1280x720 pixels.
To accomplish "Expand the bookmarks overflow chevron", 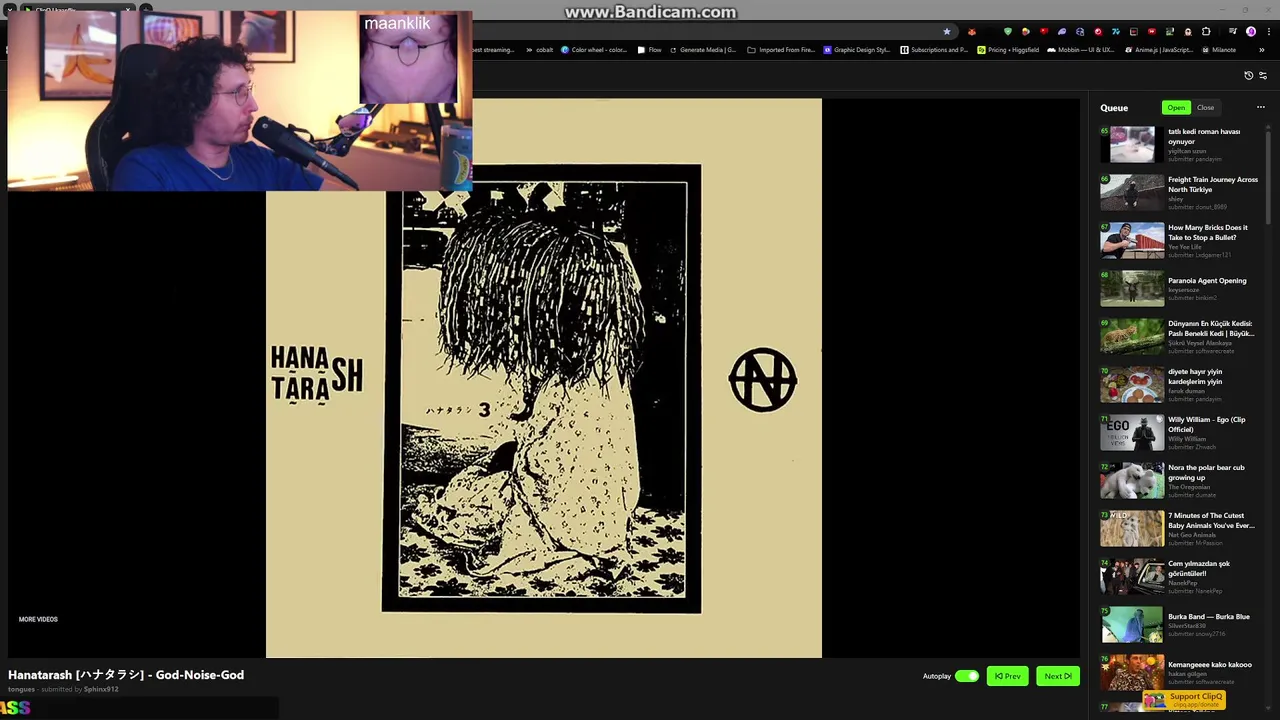I will click(1261, 49).
